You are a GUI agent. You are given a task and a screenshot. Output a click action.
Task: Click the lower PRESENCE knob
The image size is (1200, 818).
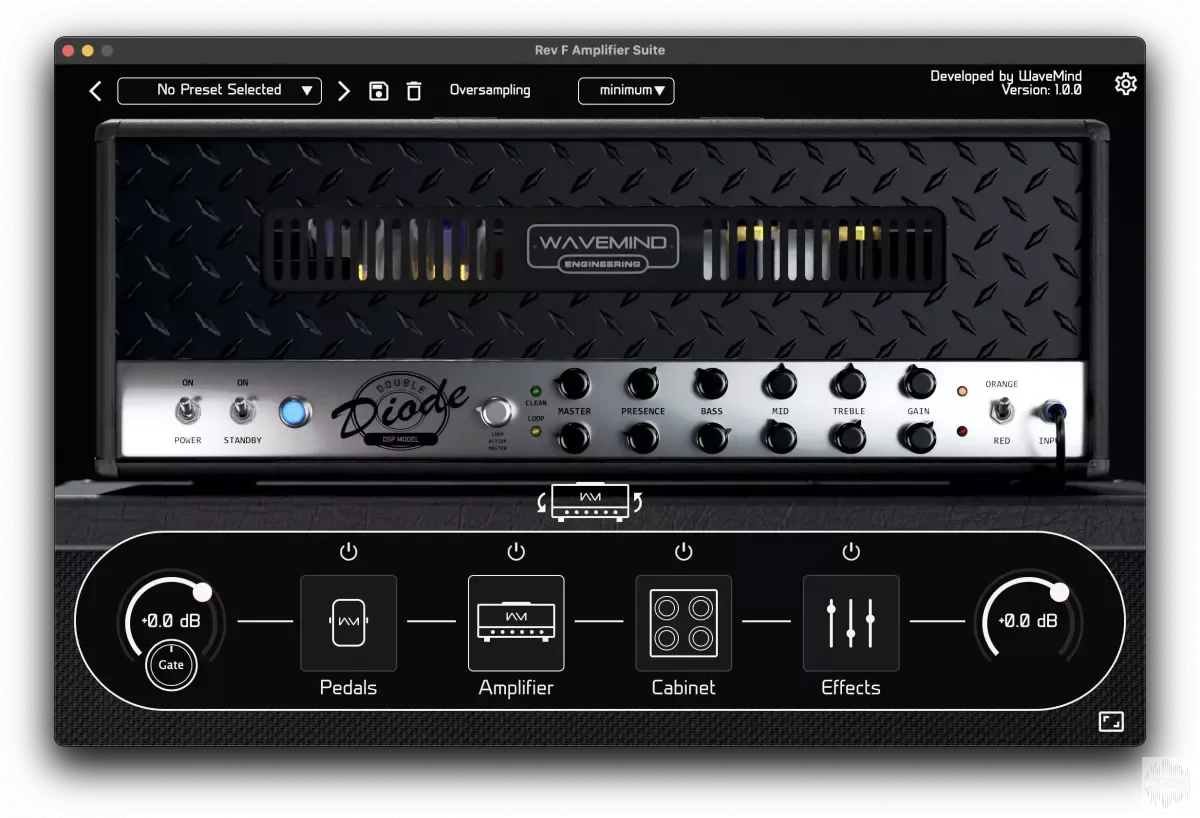(x=642, y=437)
